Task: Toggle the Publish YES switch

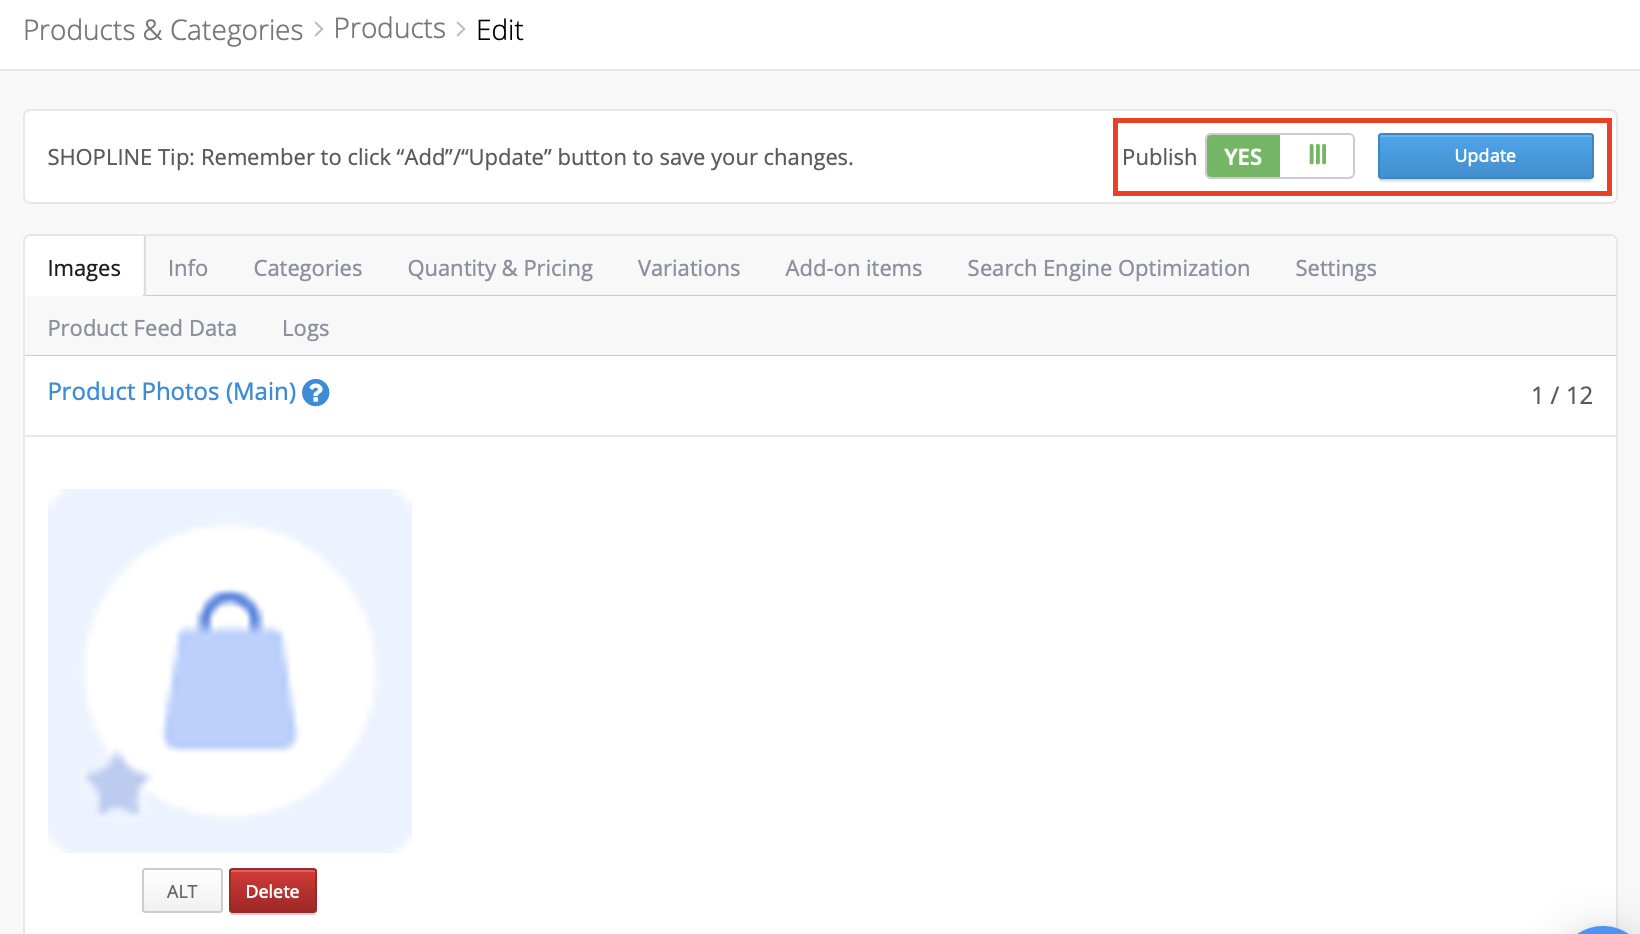Action: (x=1279, y=156)
